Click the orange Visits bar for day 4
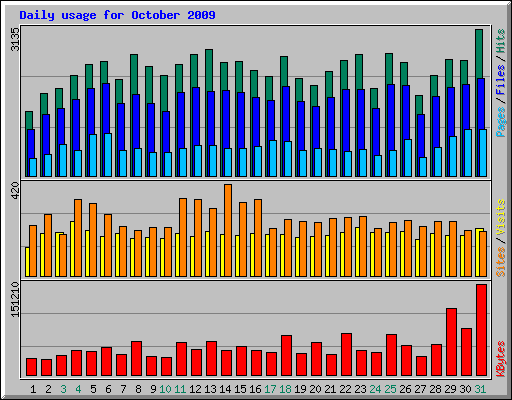This screenshot has width=512, height=400. [78, 238]
